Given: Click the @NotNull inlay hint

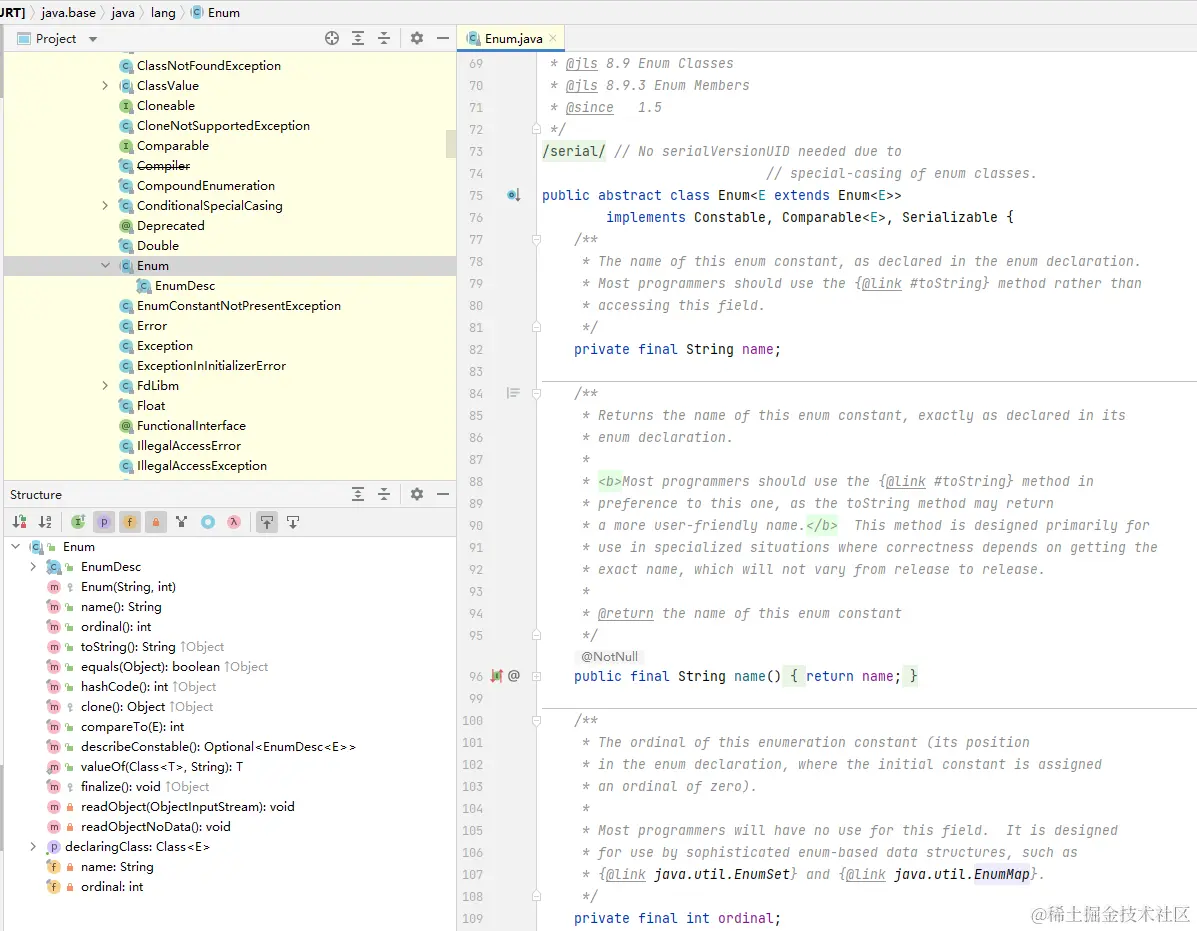Looking at the screenshot, I should point(609,656).
